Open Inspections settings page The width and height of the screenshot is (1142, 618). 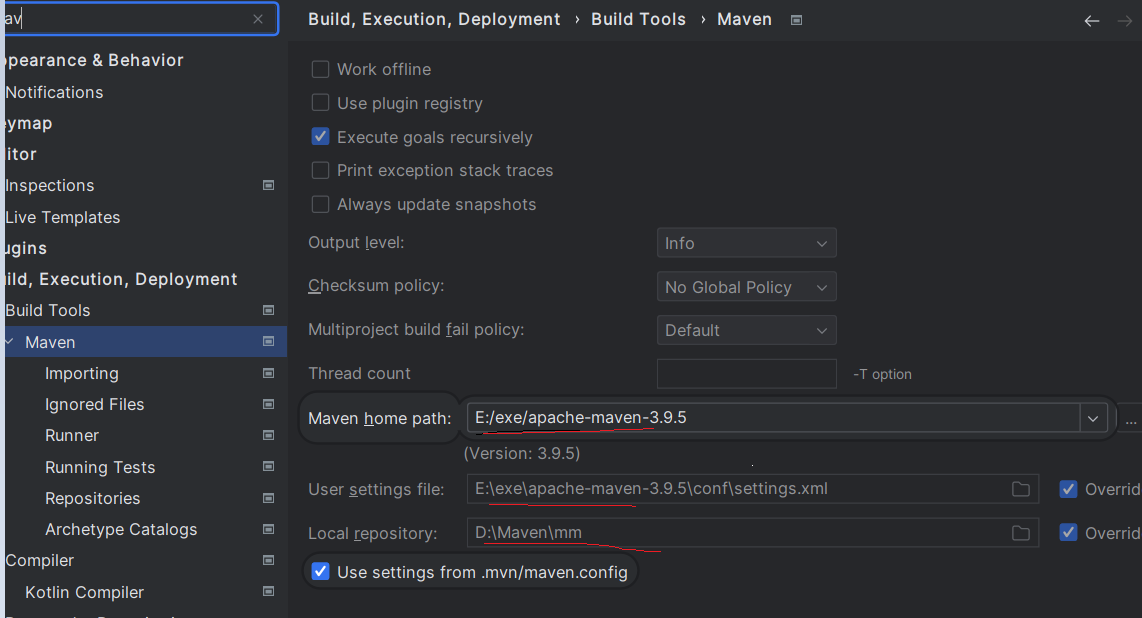[50, 186]
